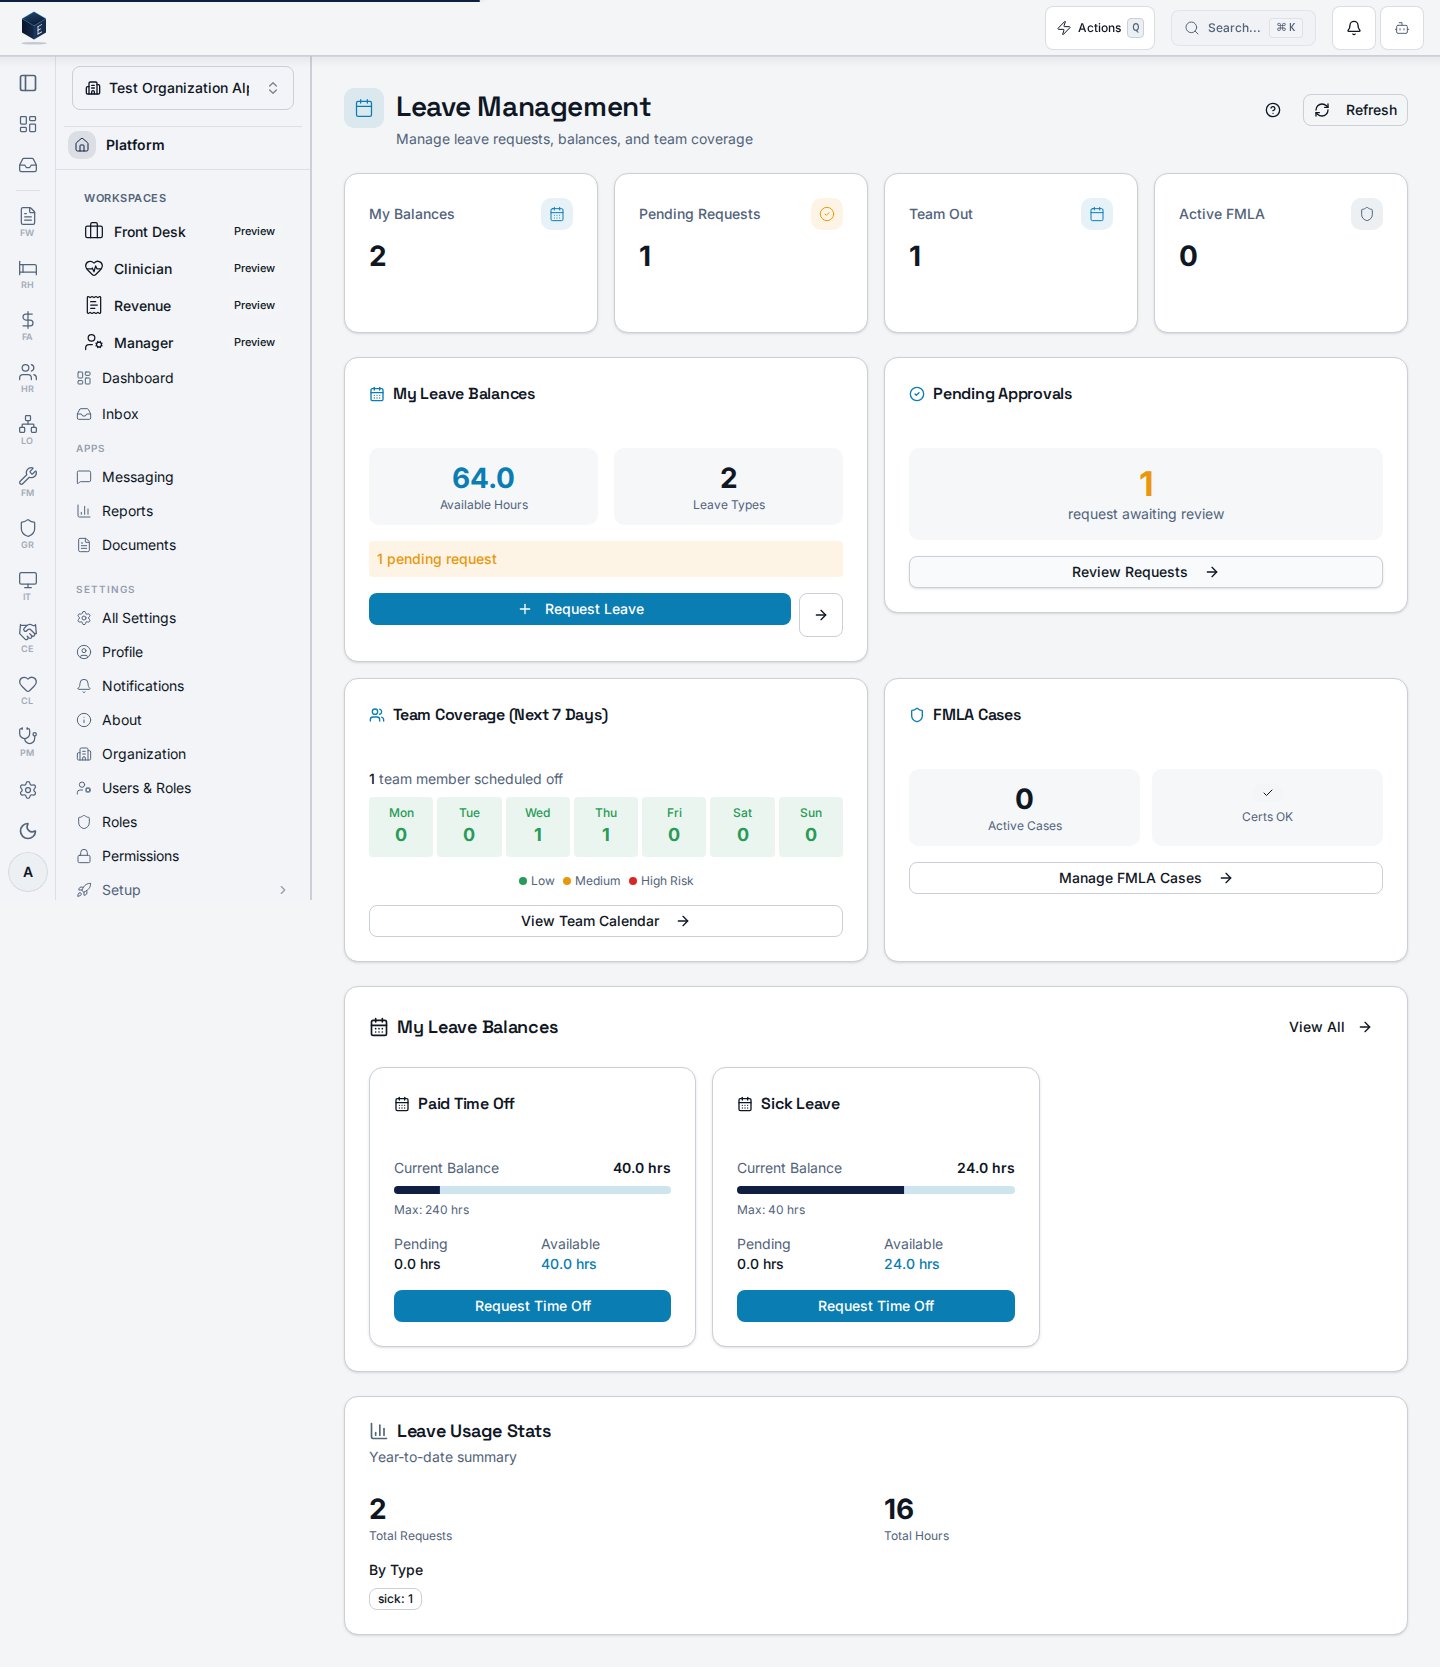The image size is (1440, 1667).
Task: Toggle dark mode moon icon
Action: (x=28, y=831)
